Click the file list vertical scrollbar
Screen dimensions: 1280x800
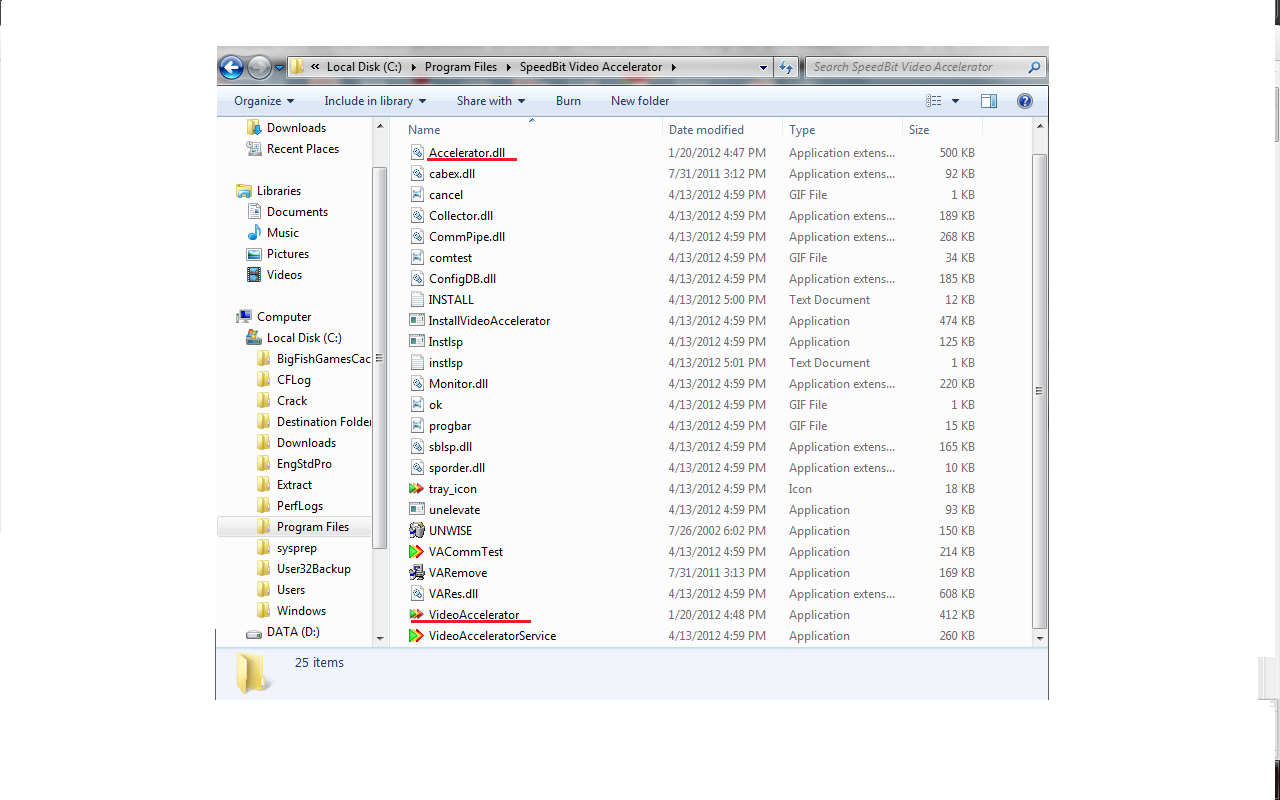pyautogui.click(x=1040, y=391)
